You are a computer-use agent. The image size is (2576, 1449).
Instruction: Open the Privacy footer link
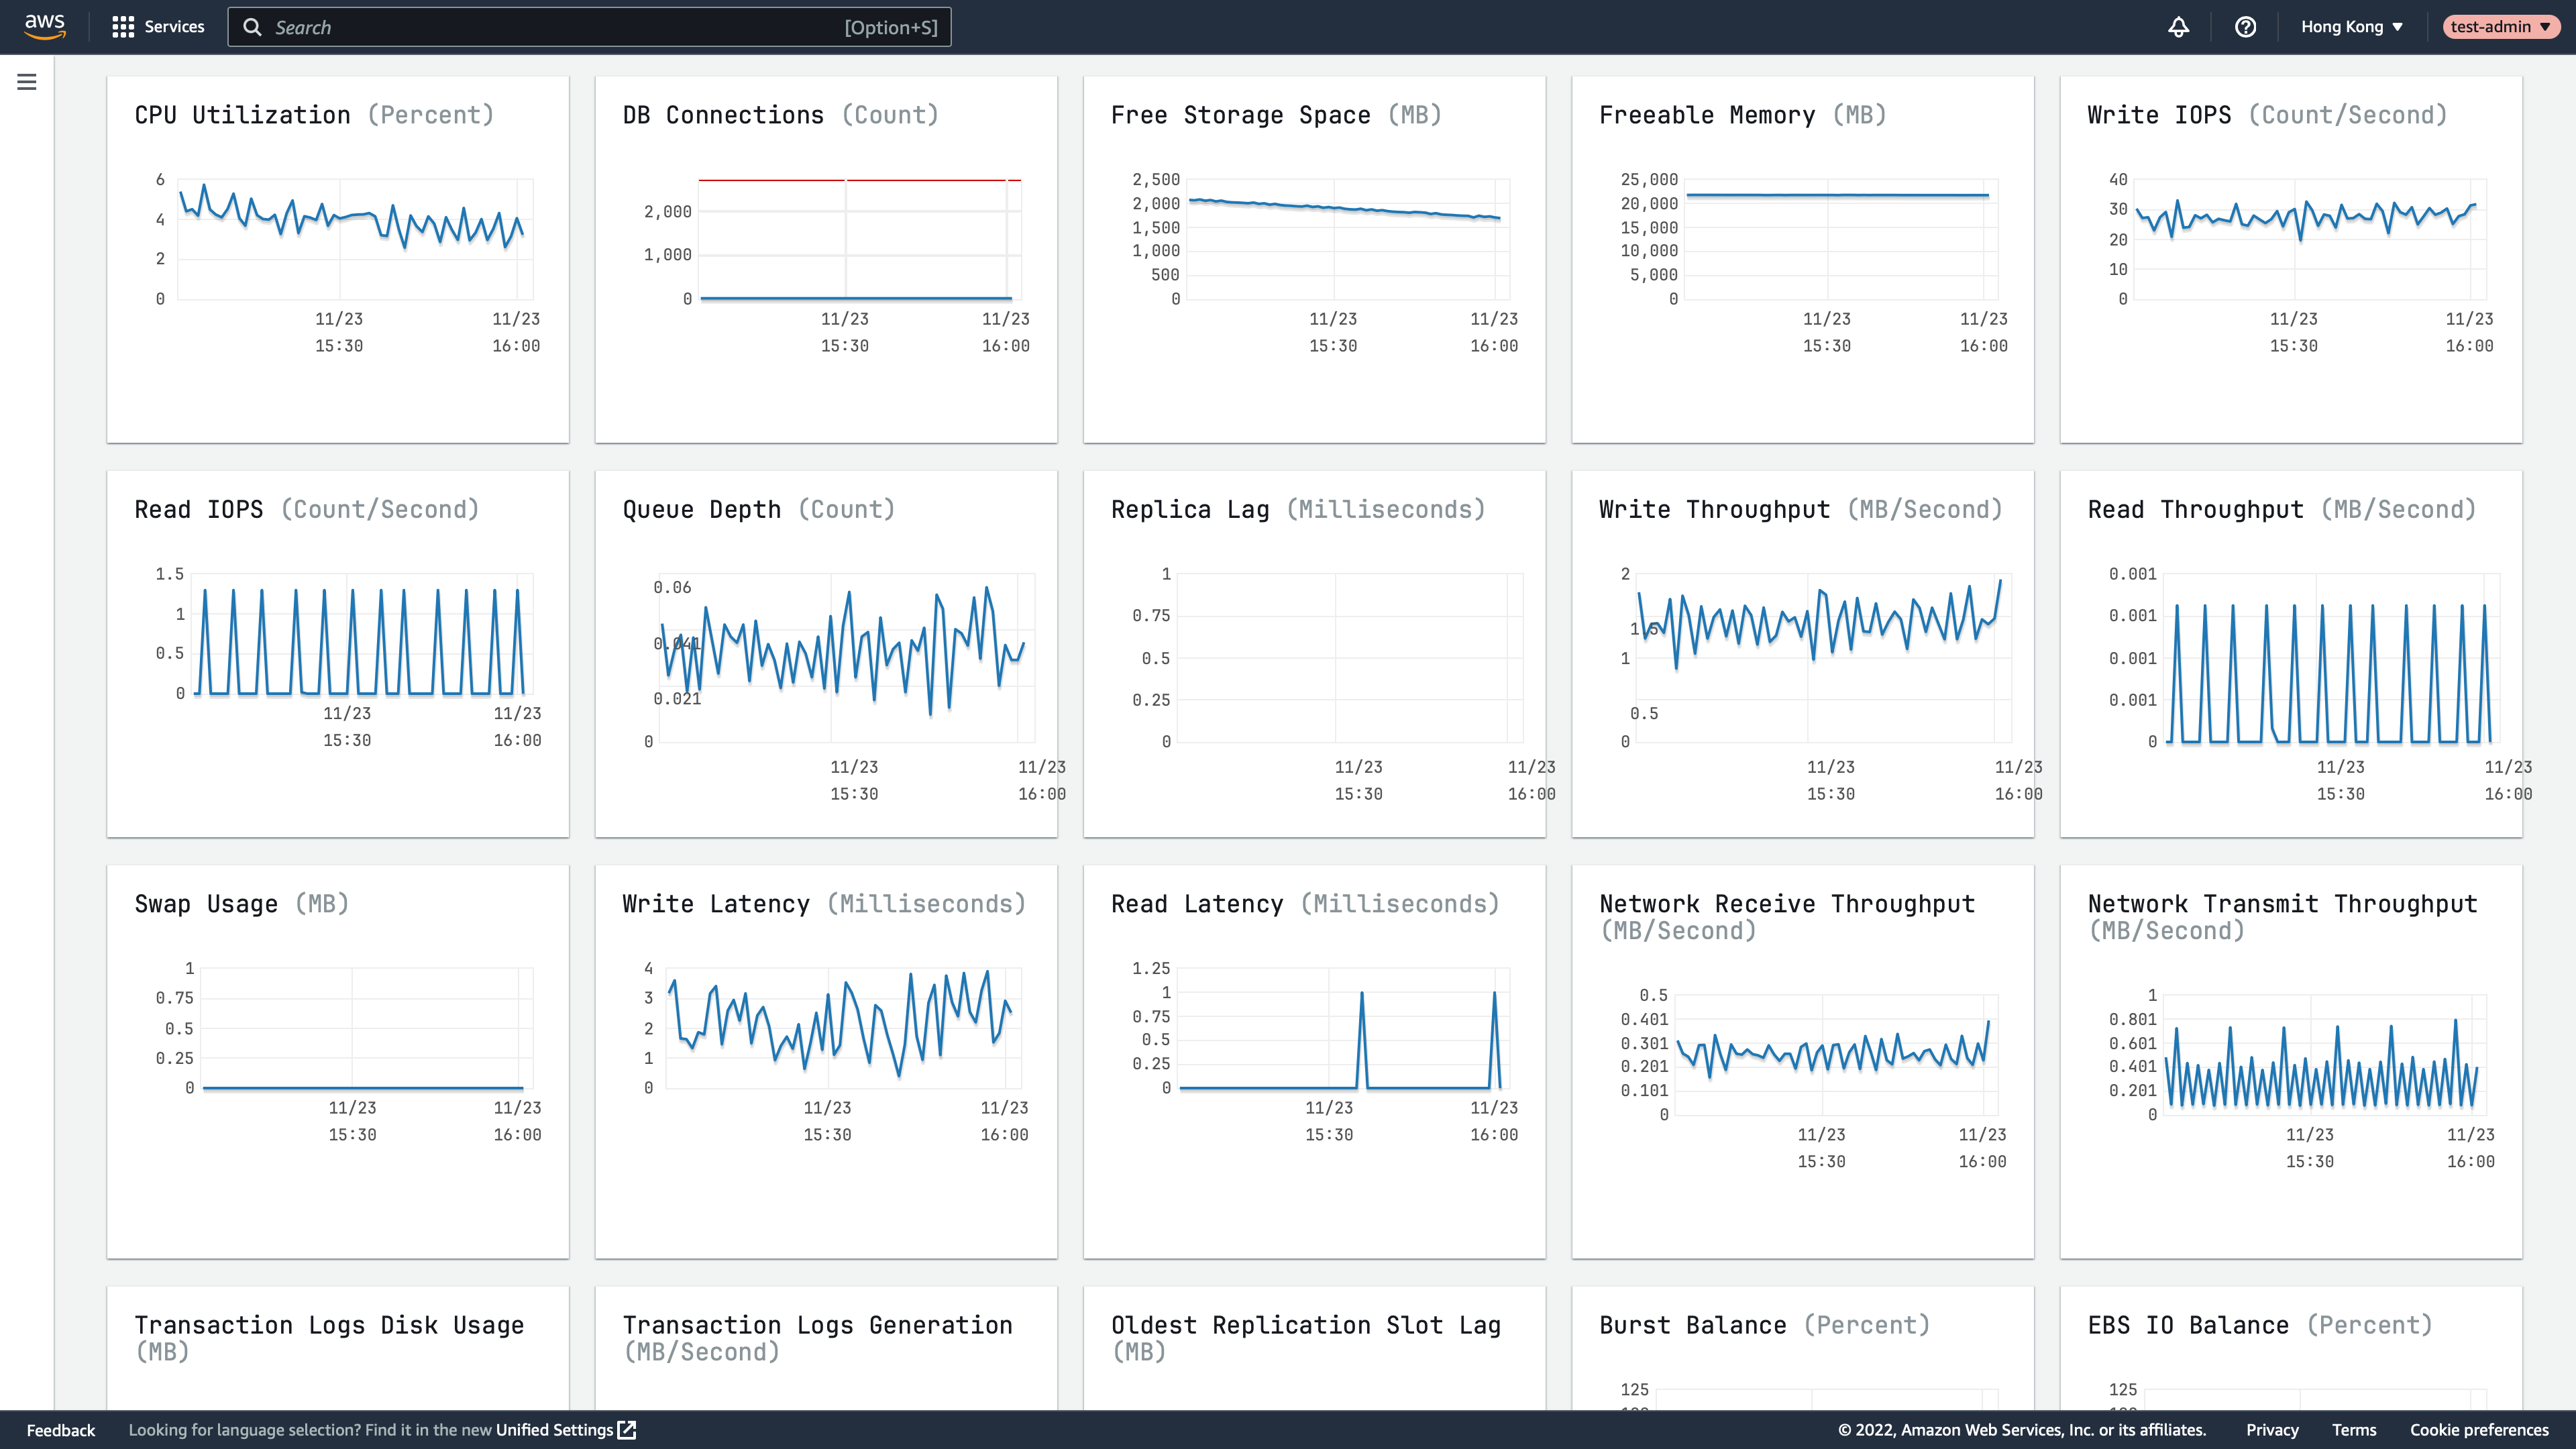(2272, 1430)
